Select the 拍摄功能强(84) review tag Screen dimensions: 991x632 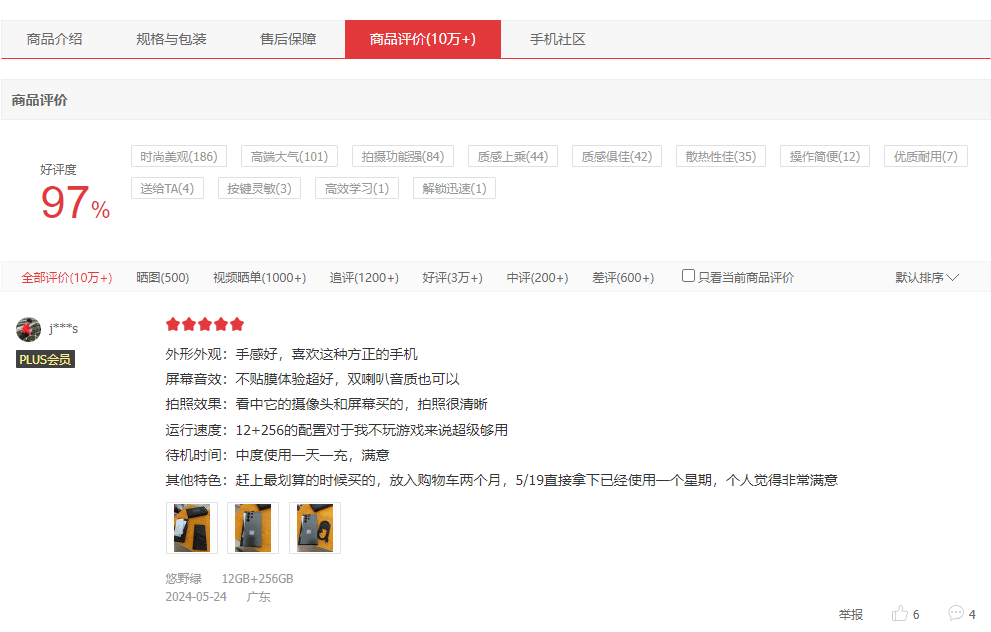[x=403, y=156]
